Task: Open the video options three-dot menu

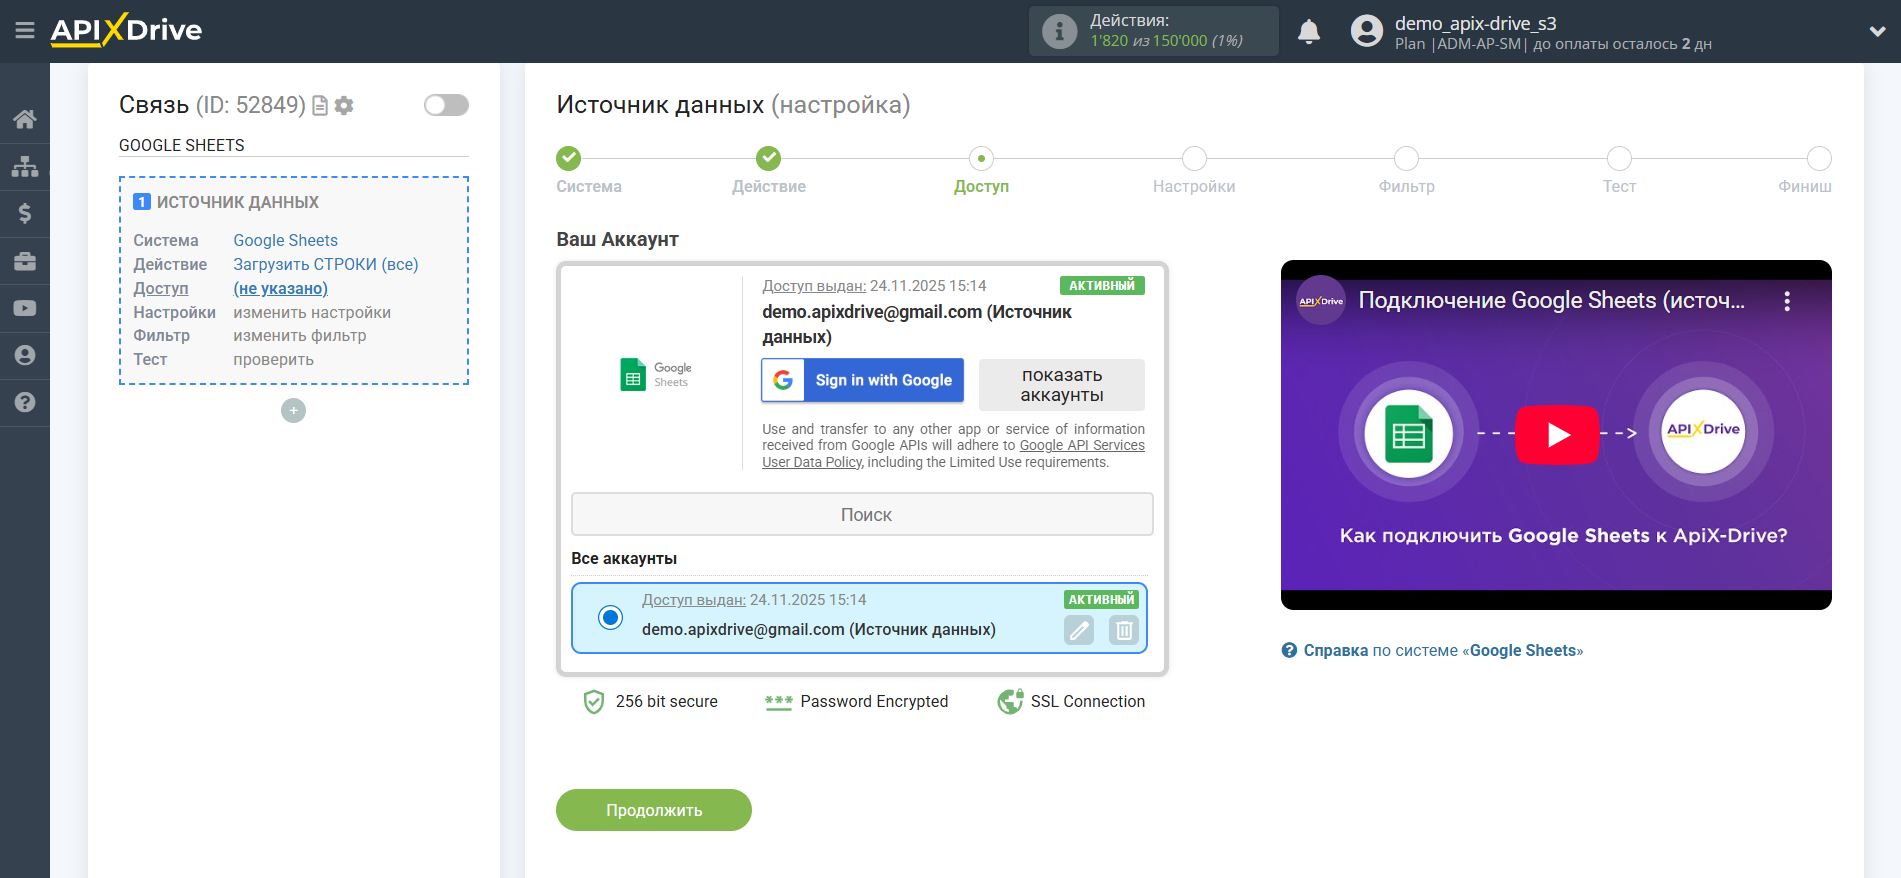Action: point(1787,301)
